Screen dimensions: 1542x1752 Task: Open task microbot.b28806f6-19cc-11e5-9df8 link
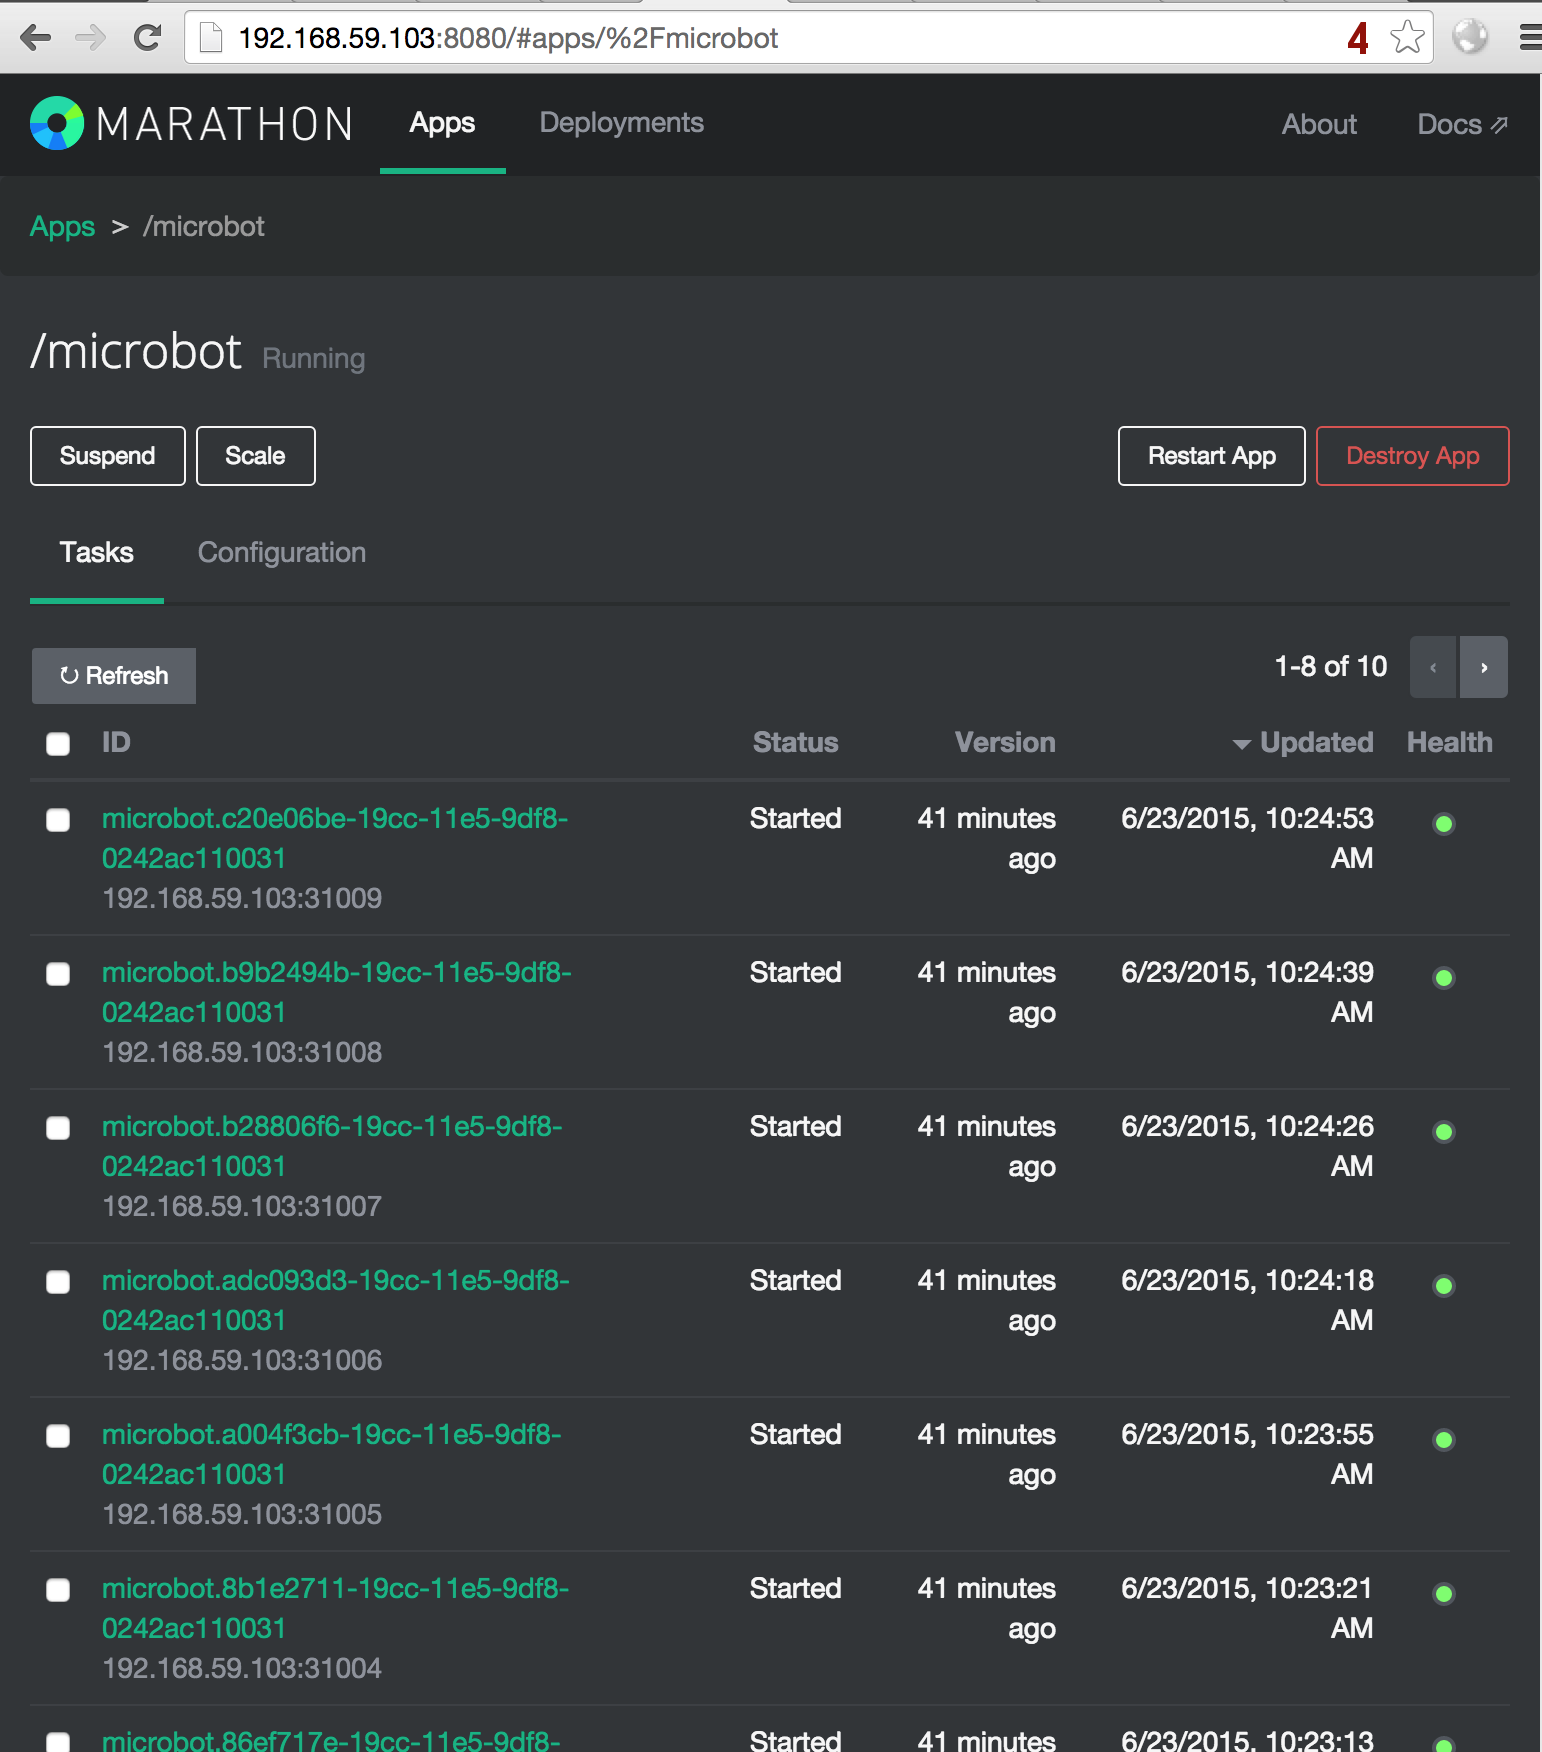click(332, 1146)
